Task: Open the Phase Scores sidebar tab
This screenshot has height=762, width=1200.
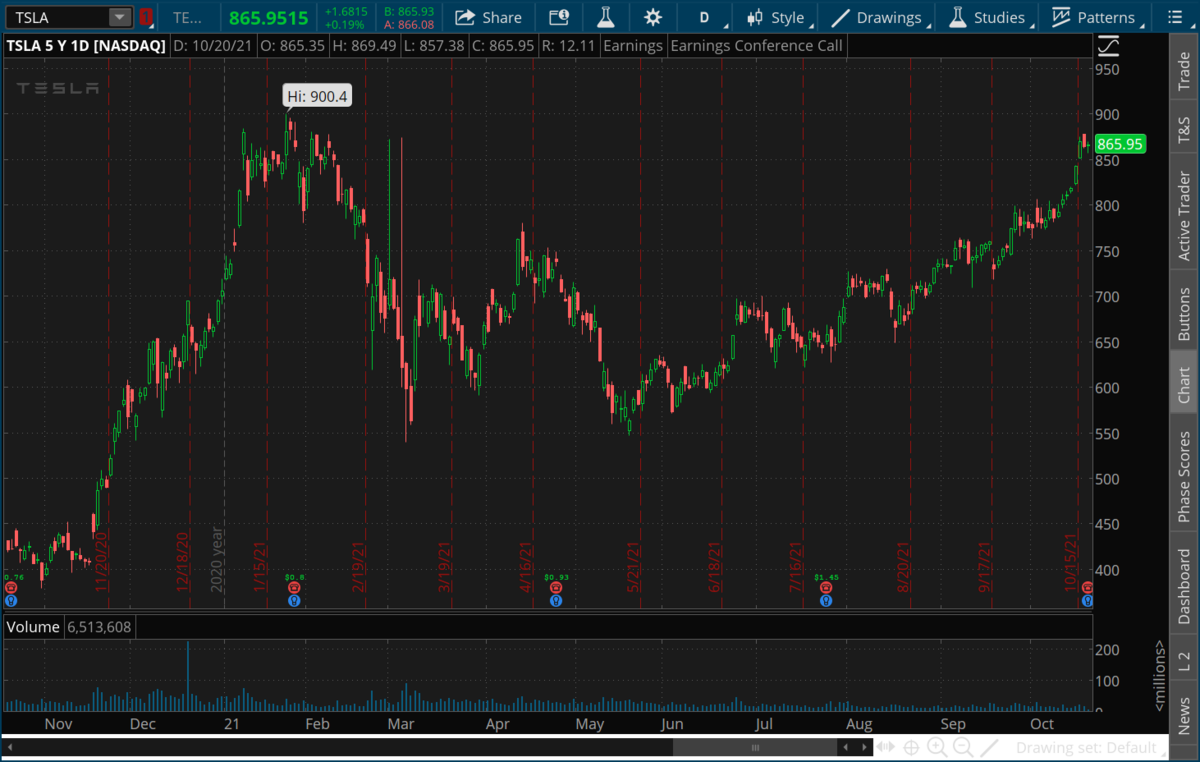Action: tap(1185, 477)
